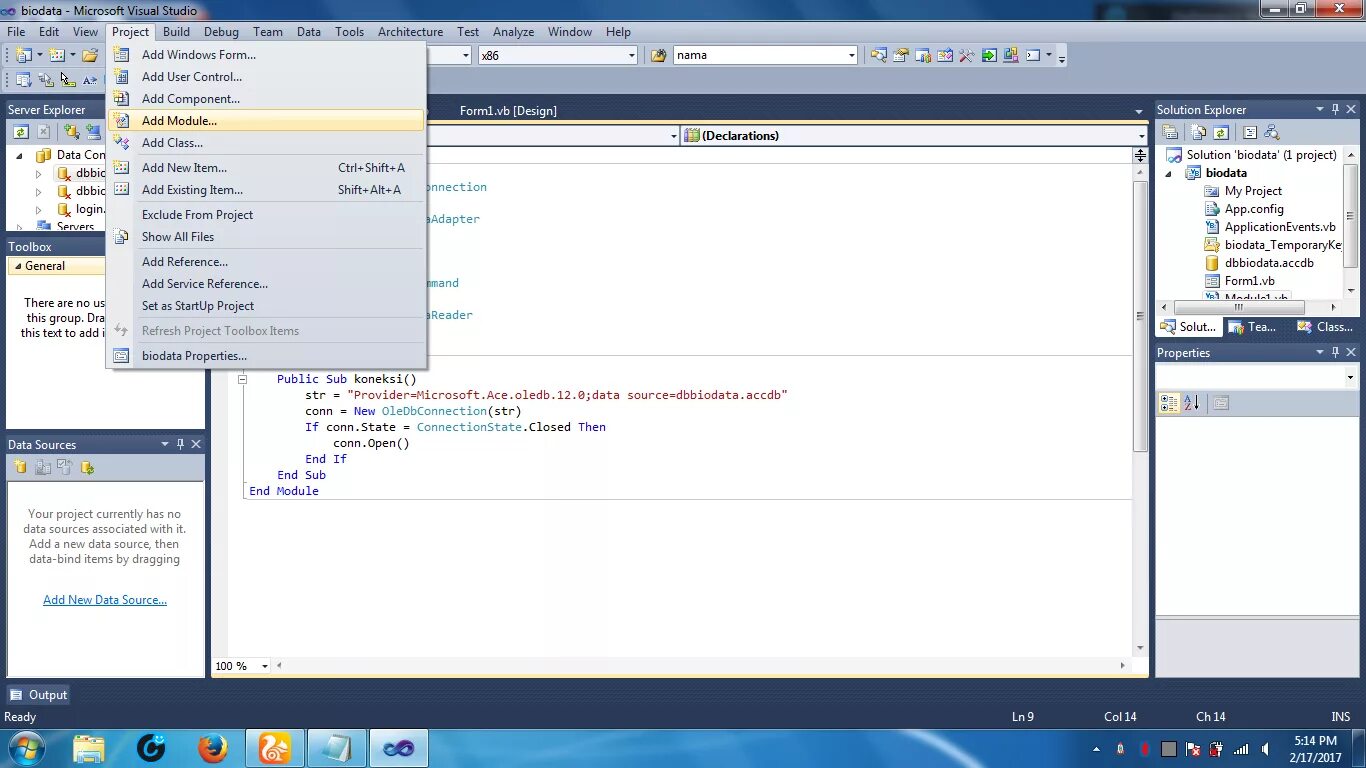Select dbbiodata.accdb in Solution Explorer

point(1269,263)
